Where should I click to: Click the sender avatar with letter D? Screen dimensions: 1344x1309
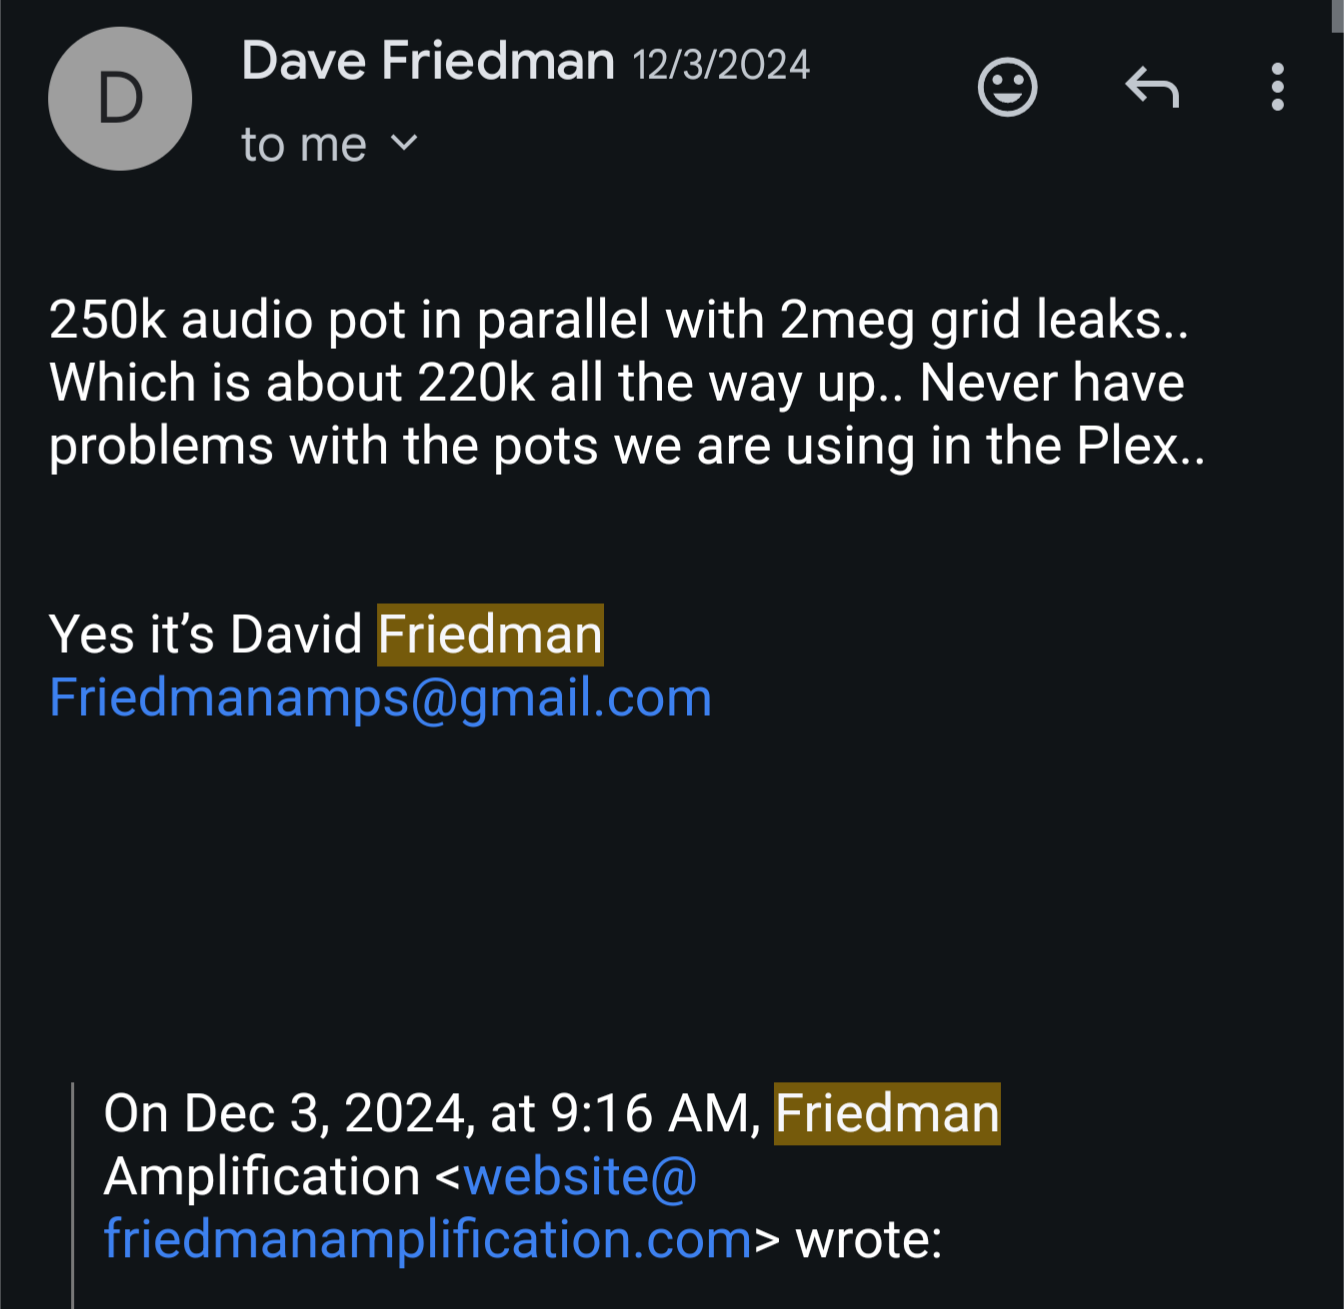(120, 99)
